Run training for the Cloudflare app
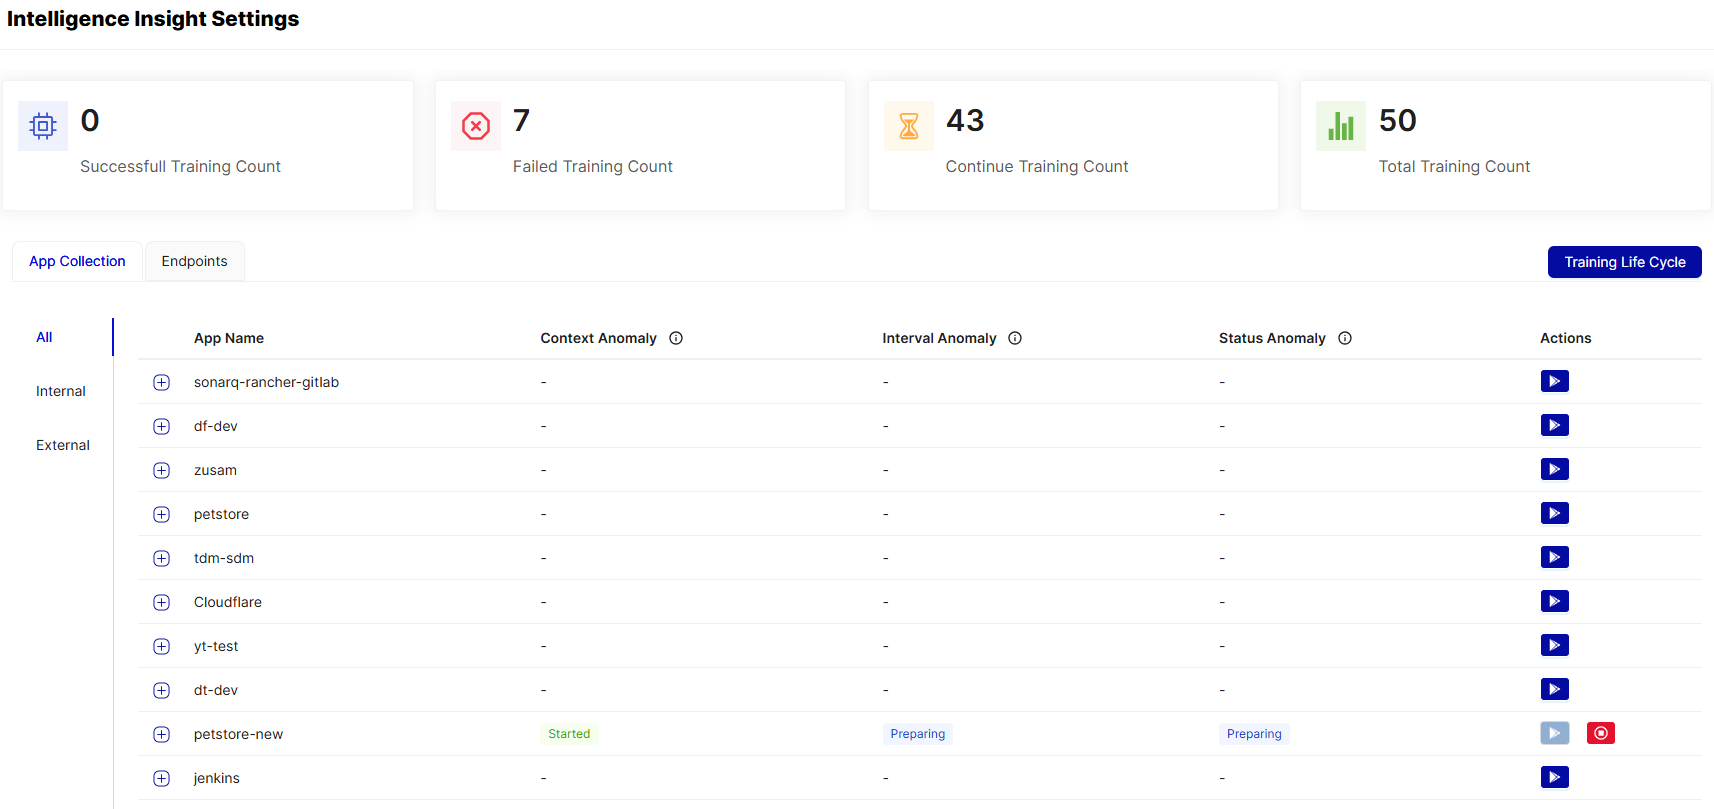 coord(1554,601)
